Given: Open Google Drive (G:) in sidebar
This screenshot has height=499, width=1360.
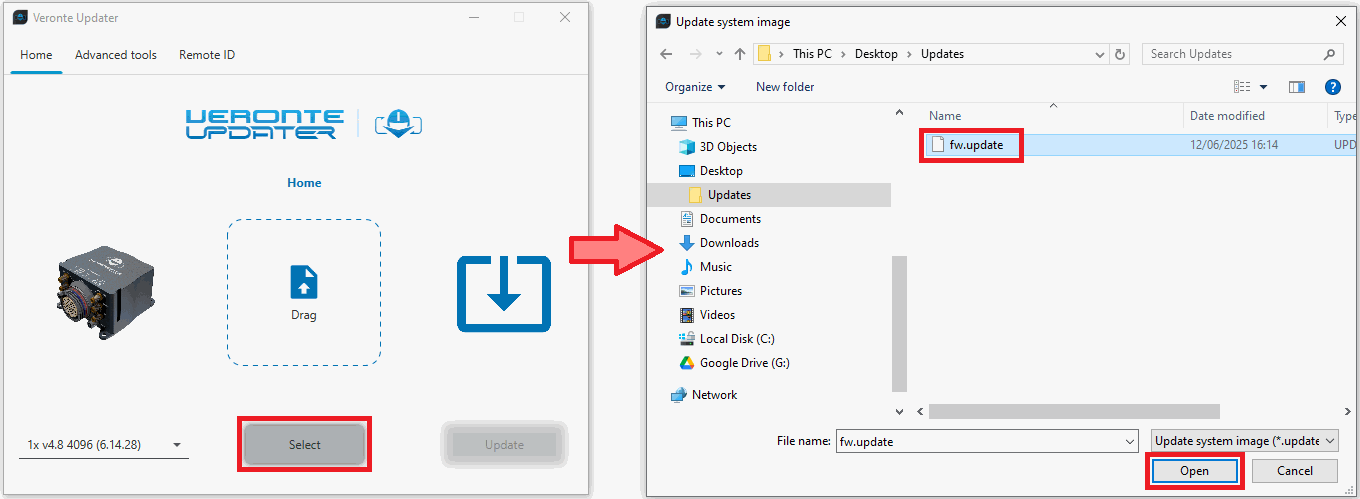Looking at the screenshot, I should (744, 363).
